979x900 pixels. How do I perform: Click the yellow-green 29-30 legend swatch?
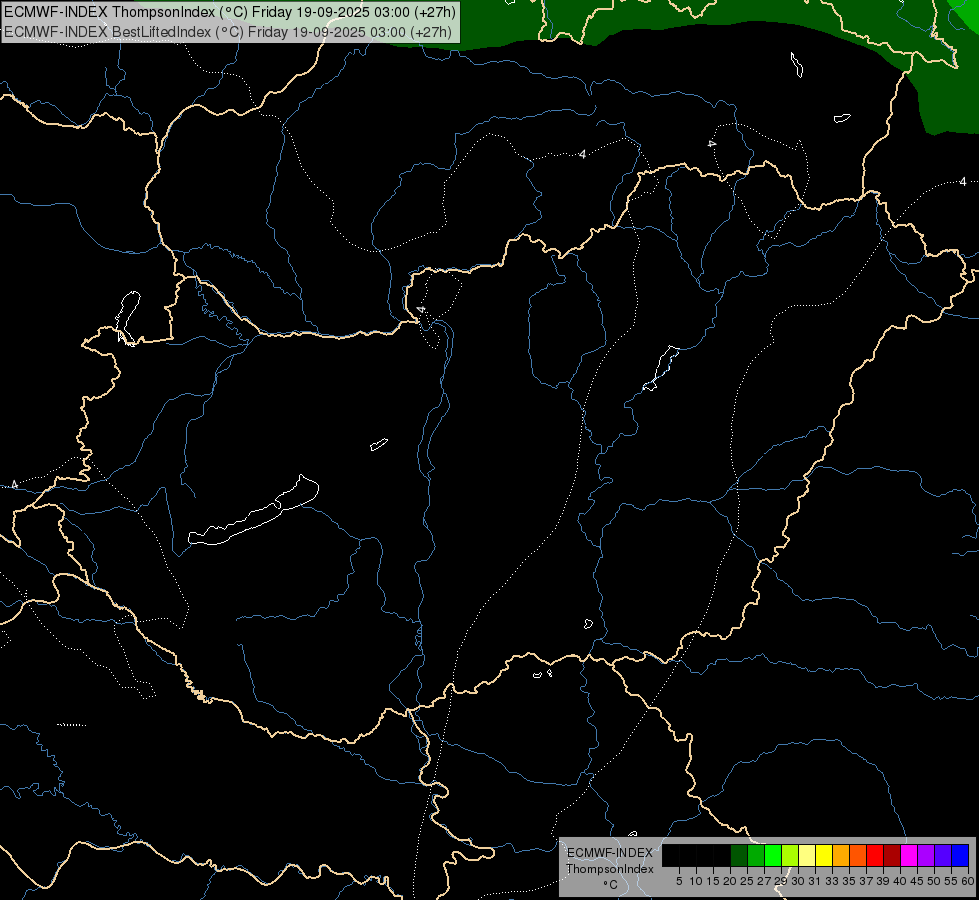[x=790, y=855]
